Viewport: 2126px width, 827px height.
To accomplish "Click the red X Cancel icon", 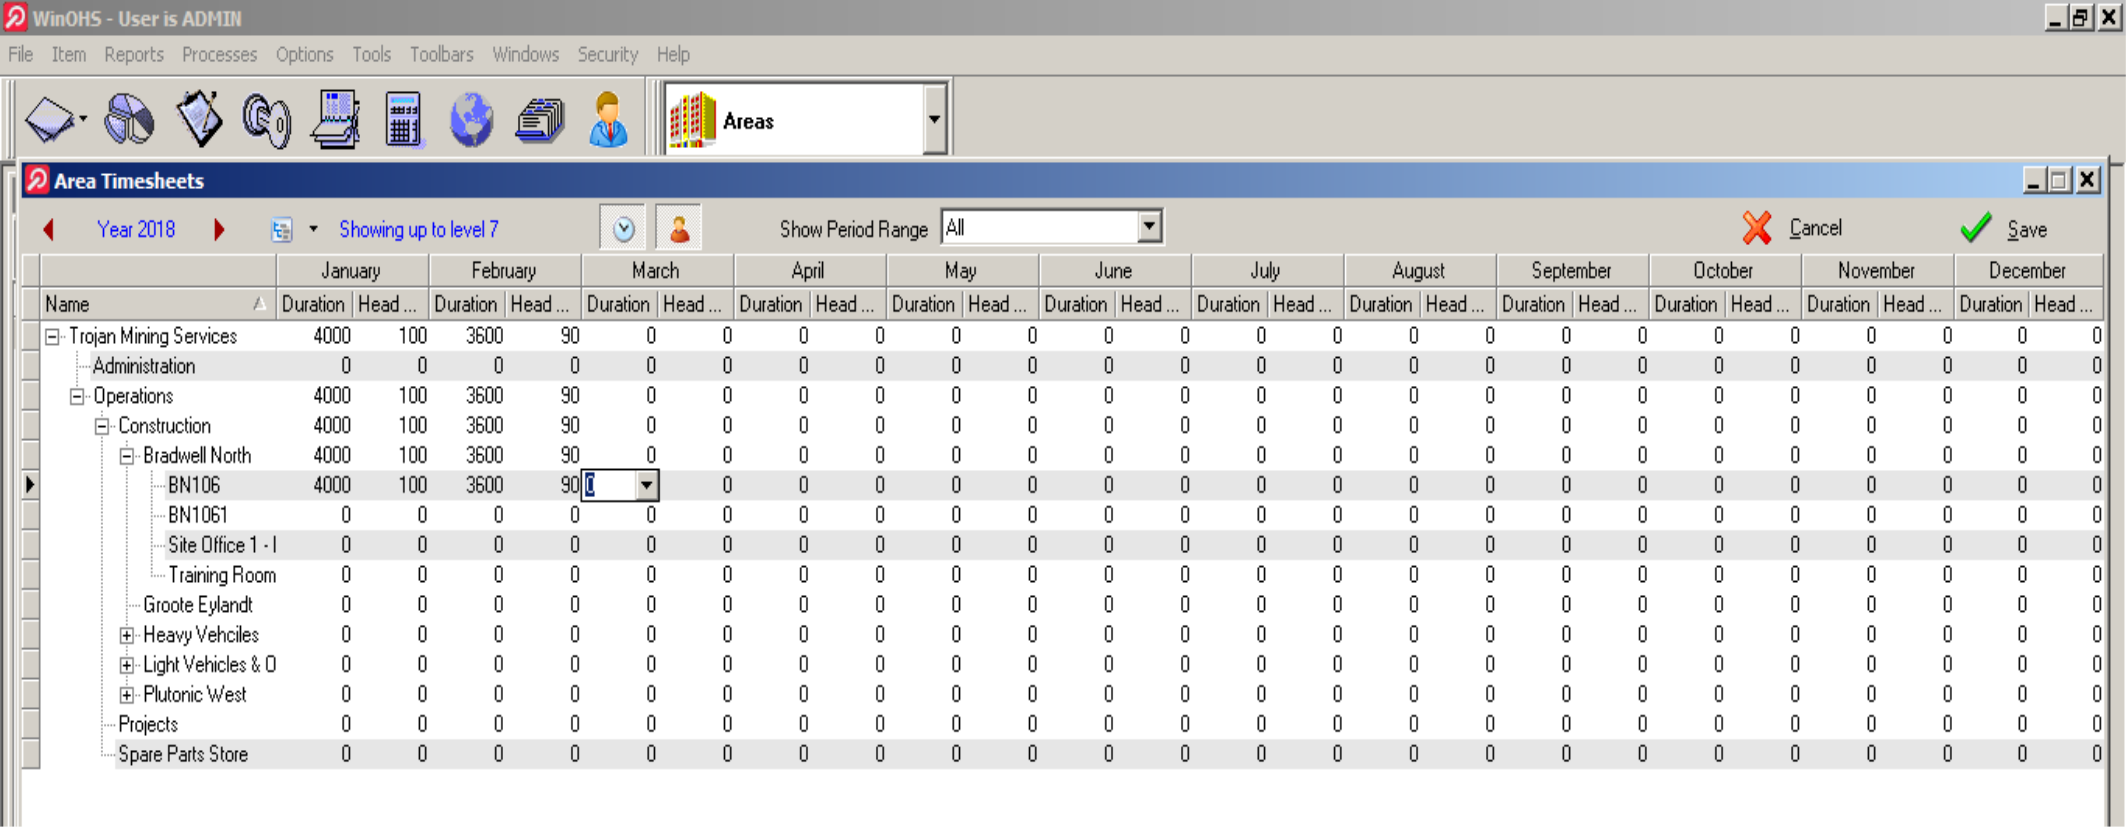I will (x=1757, y=228).
